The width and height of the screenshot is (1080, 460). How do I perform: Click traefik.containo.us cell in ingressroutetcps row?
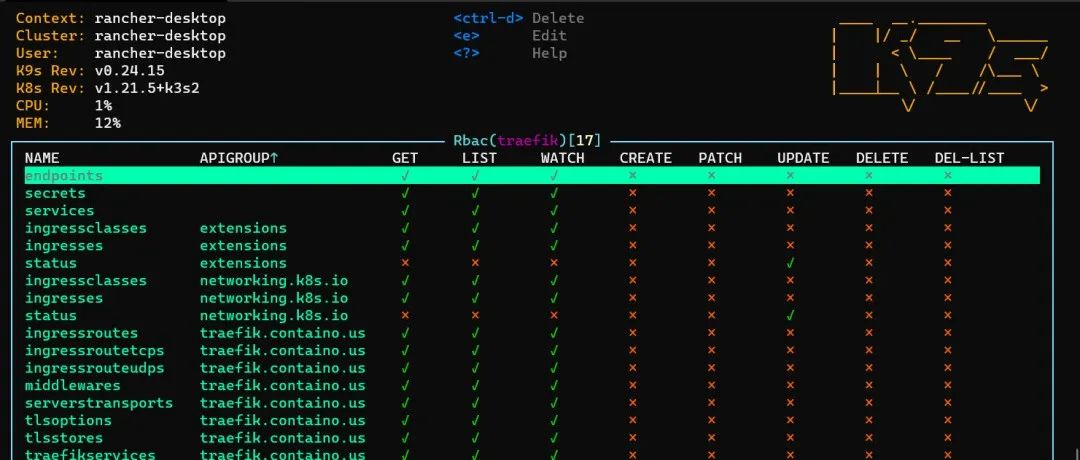click(x=282, y=351)
